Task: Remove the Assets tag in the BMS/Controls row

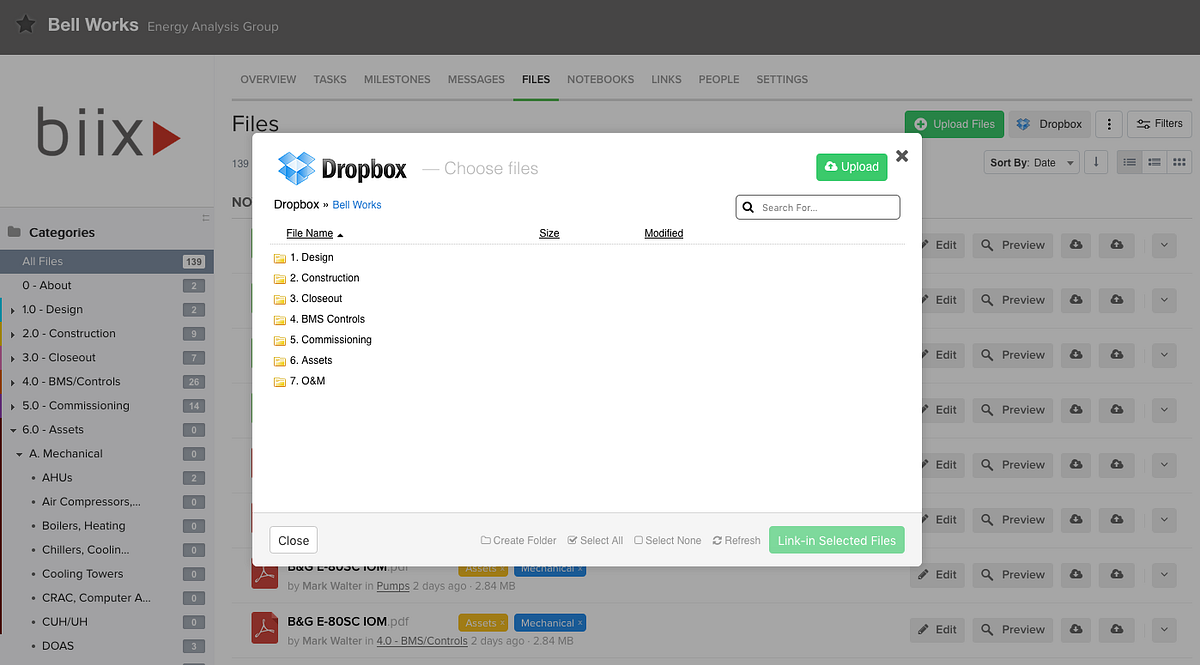Action: [x=502, y=623]
